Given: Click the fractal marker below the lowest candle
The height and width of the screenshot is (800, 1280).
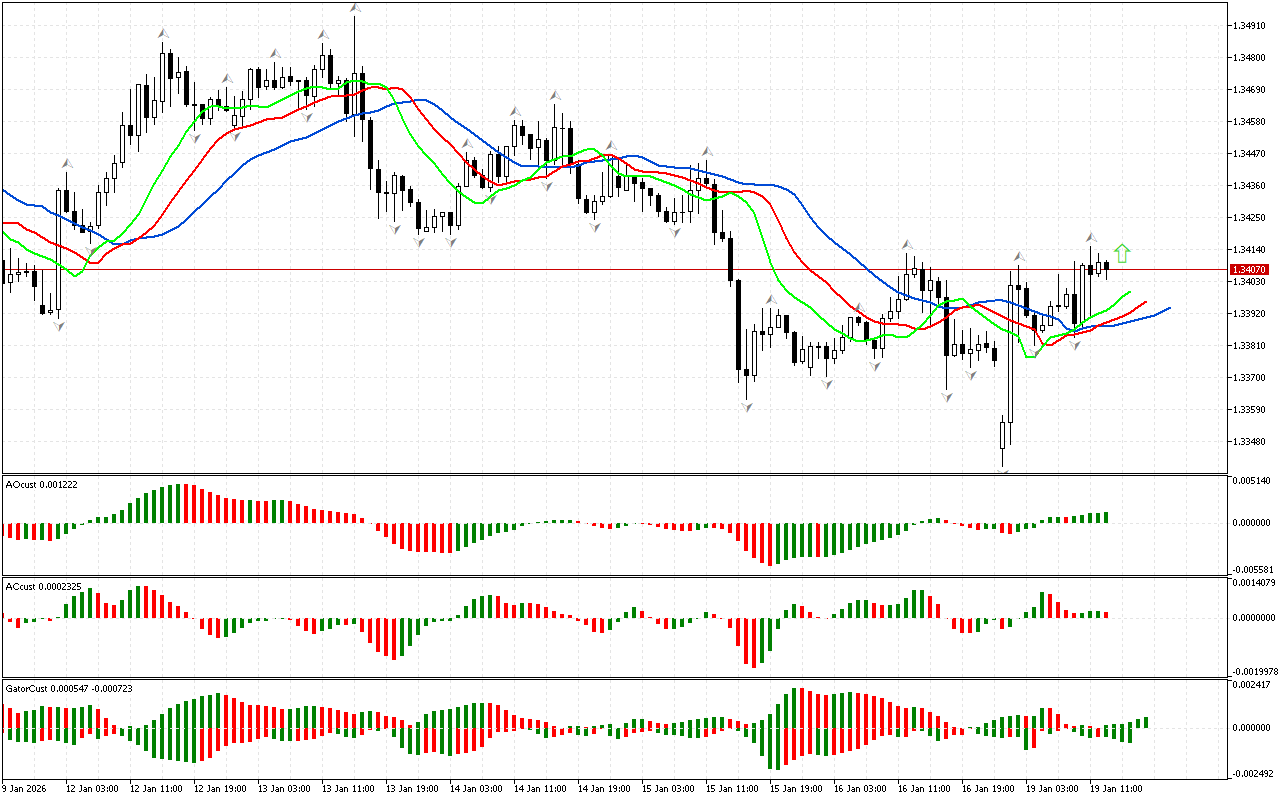Looking at the screenshot, I should [x=1003, y=470].
